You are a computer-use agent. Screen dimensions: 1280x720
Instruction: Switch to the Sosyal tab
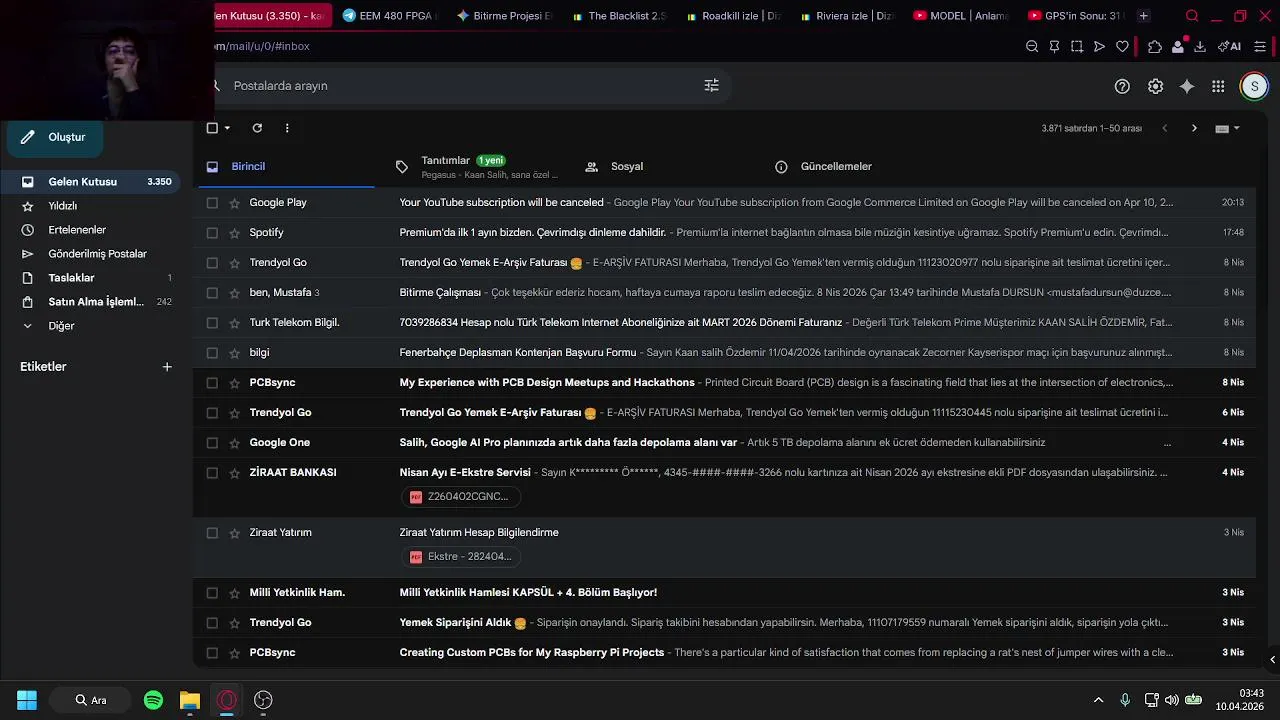click(667, 167)
